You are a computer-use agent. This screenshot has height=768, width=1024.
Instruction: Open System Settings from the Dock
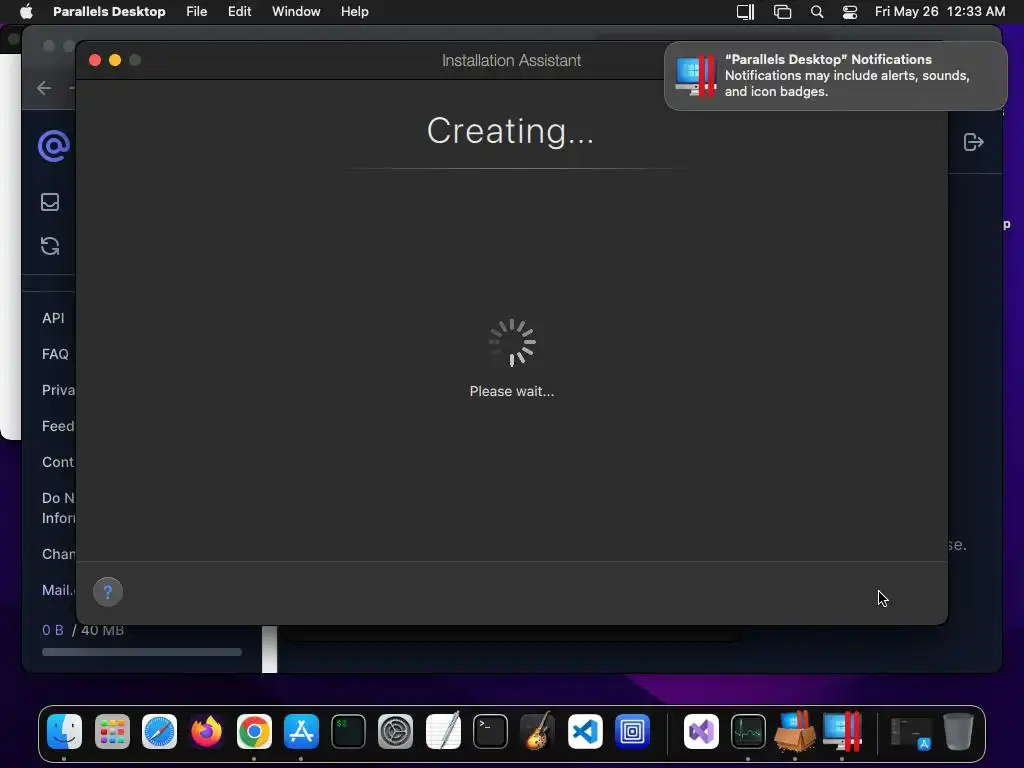(396, 731)
